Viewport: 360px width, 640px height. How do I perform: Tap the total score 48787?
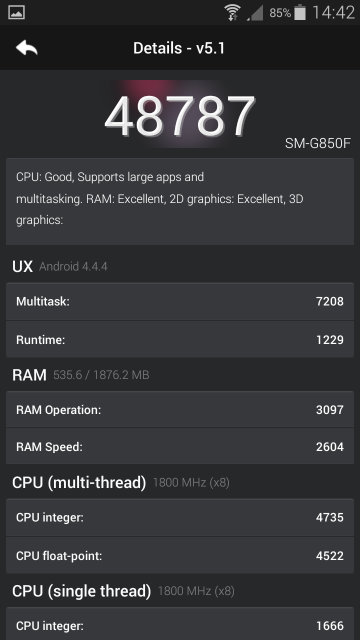click(x=180, y=117)
